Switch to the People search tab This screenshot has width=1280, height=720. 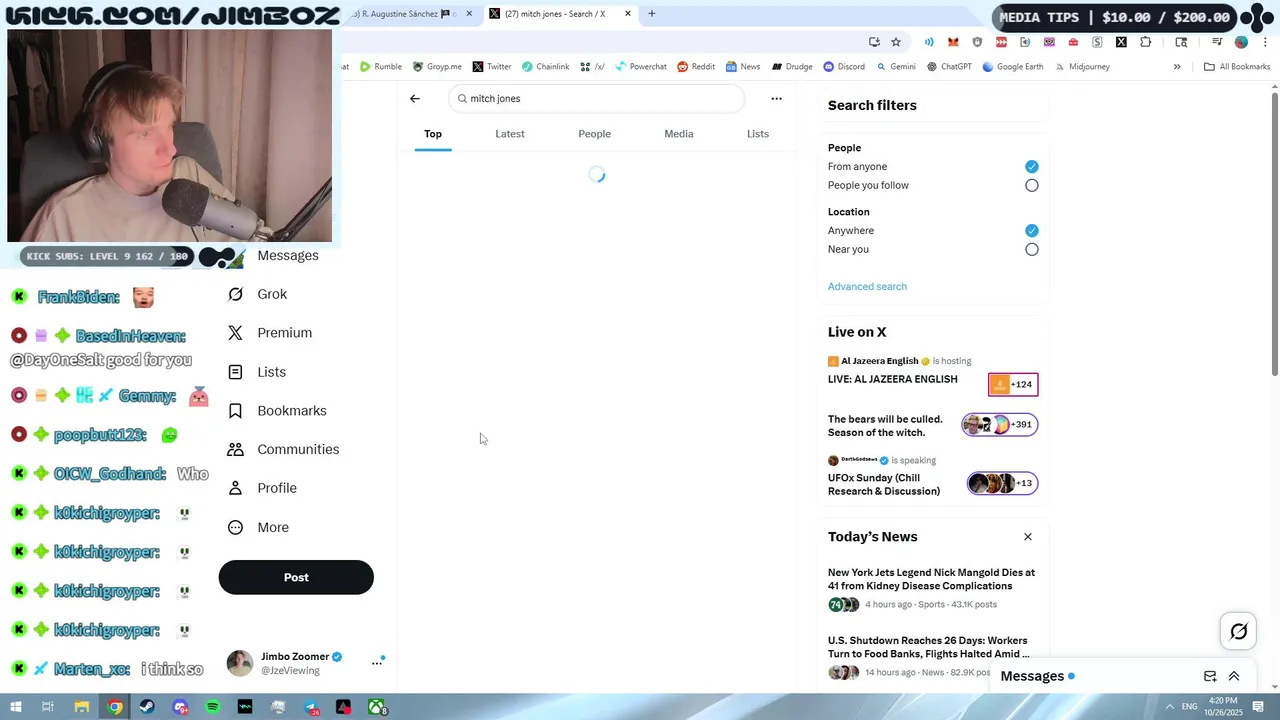click(594, 134)
